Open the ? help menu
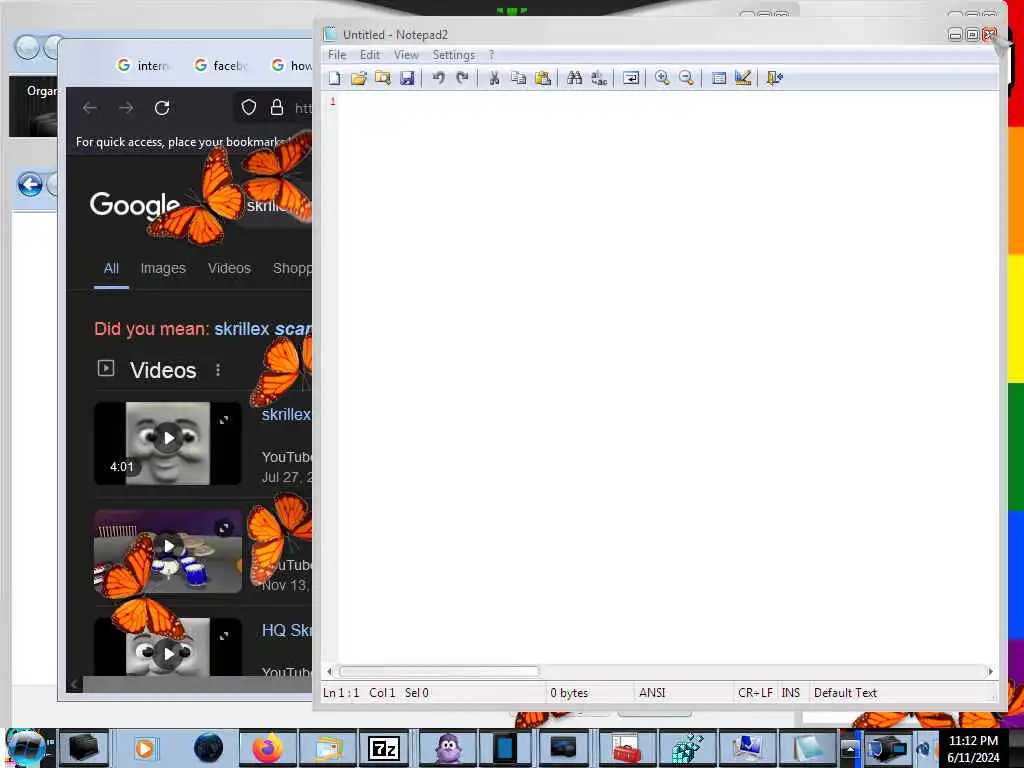The width and height of the screenshot is (1024, 768). 492,55
